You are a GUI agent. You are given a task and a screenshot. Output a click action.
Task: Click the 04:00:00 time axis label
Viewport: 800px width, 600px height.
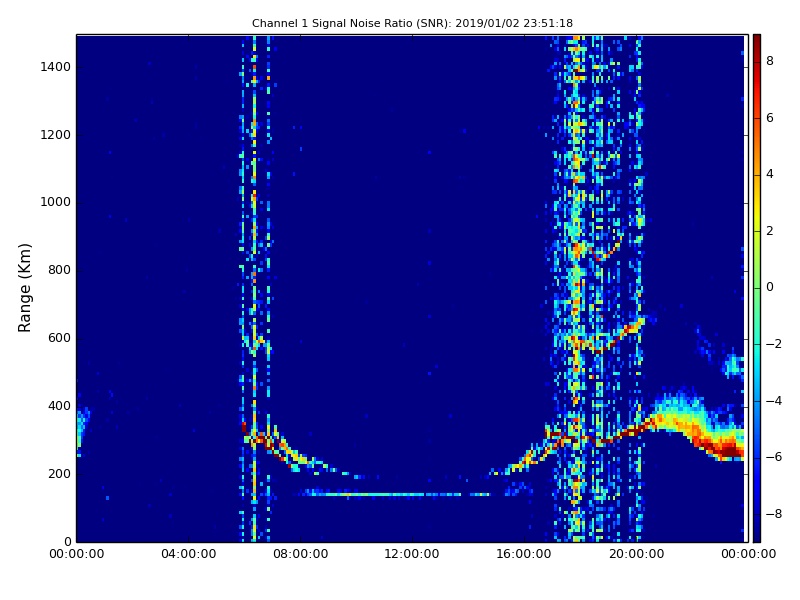click(189, 554)
